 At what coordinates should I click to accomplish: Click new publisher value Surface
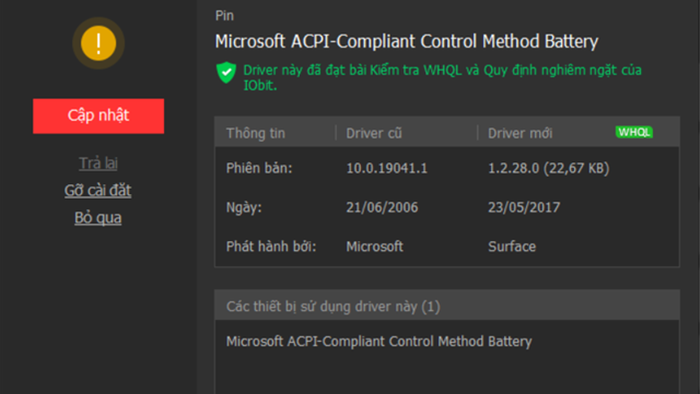point(512,247)
